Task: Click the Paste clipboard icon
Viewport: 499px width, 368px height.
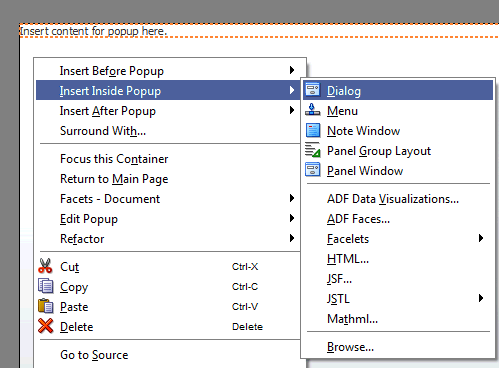Action: (x=45, y=306)
